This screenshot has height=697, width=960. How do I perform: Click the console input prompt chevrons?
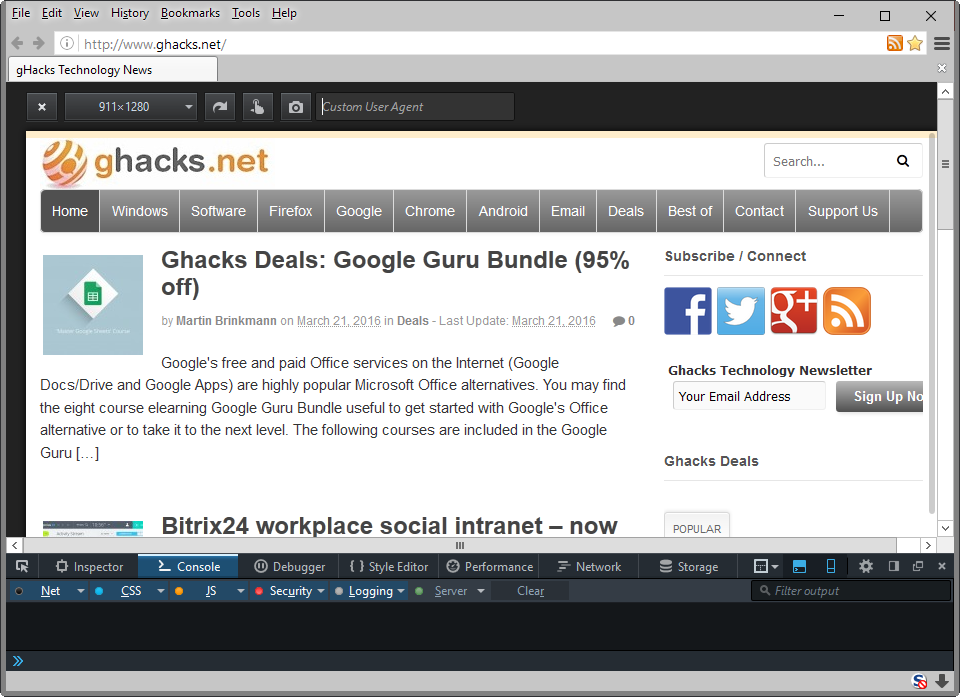click(18, 661)
